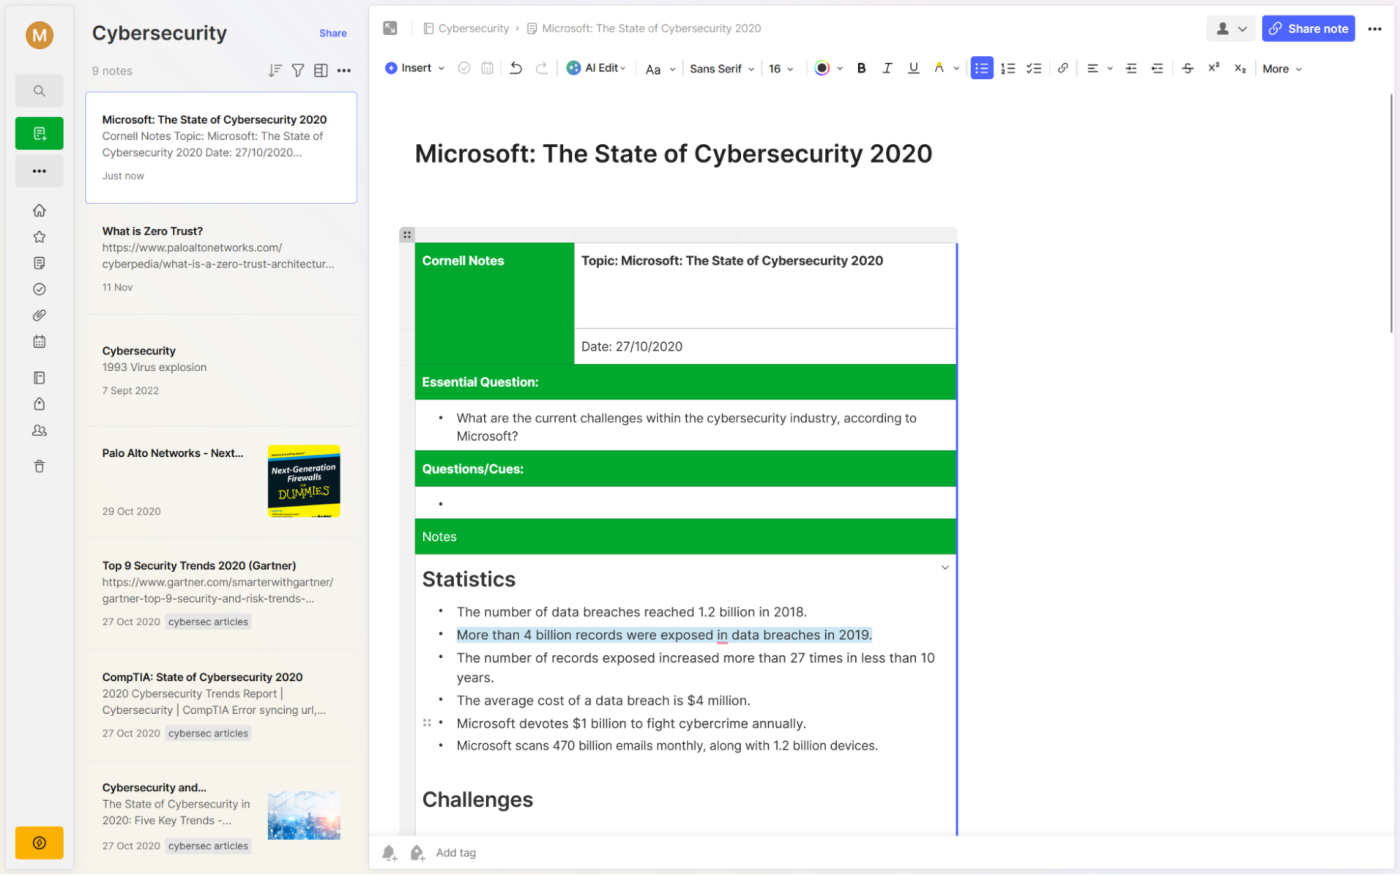This screenshot has height=875, width=1400.
Task: Toggle the bulleted list
Action: (982, 68)
